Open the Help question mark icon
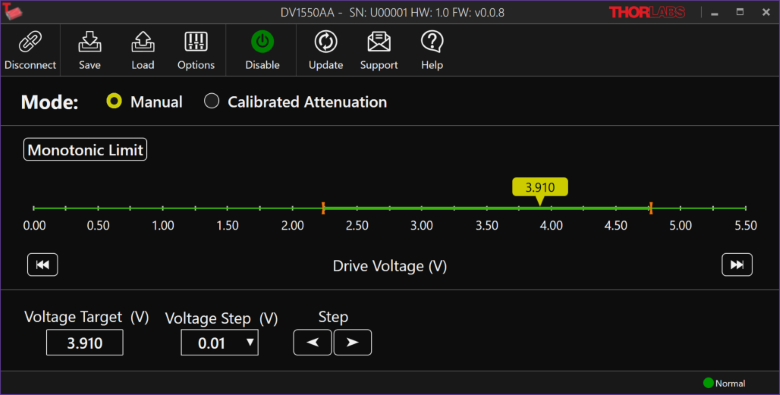The height and width of the screenshot is (395, 780). 432,42
